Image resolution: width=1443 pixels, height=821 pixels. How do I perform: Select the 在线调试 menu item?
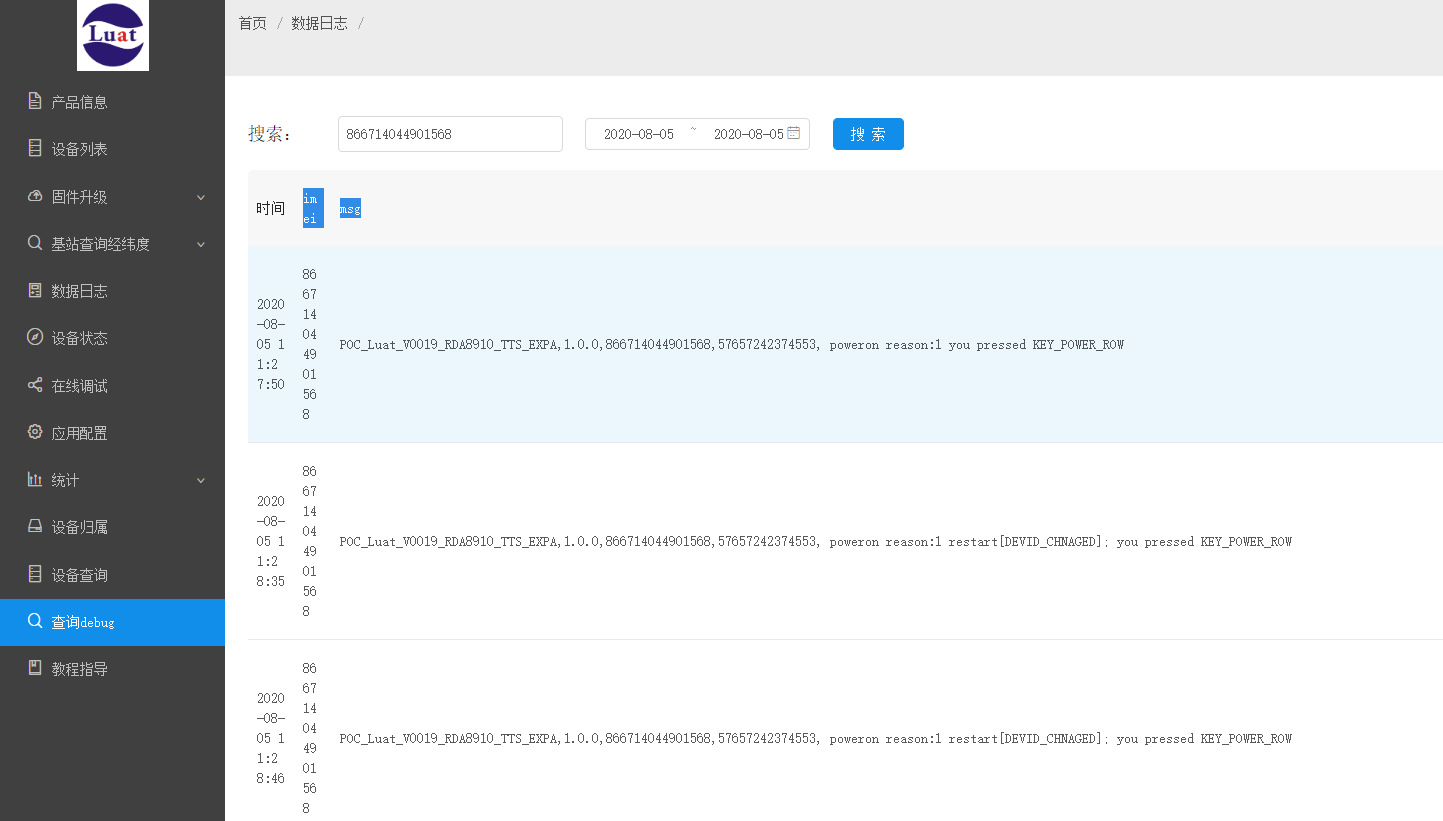112,385
